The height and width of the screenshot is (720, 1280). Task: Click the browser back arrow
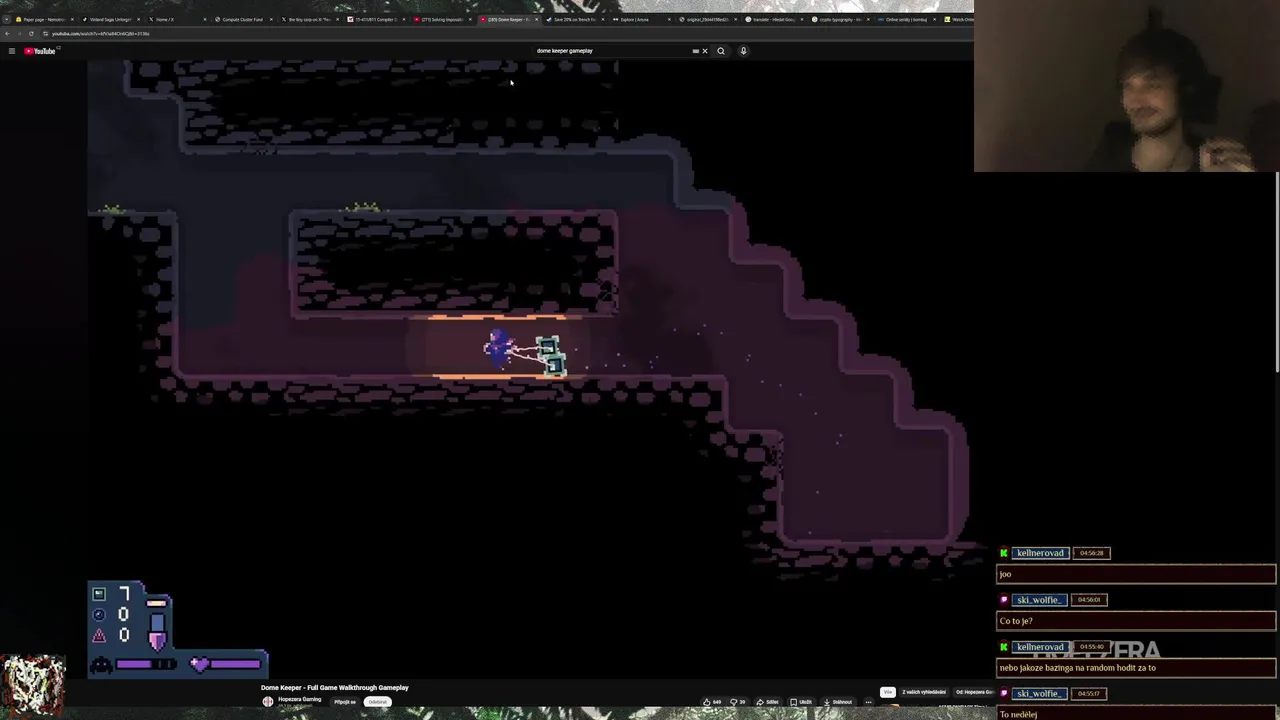(7, 34)
